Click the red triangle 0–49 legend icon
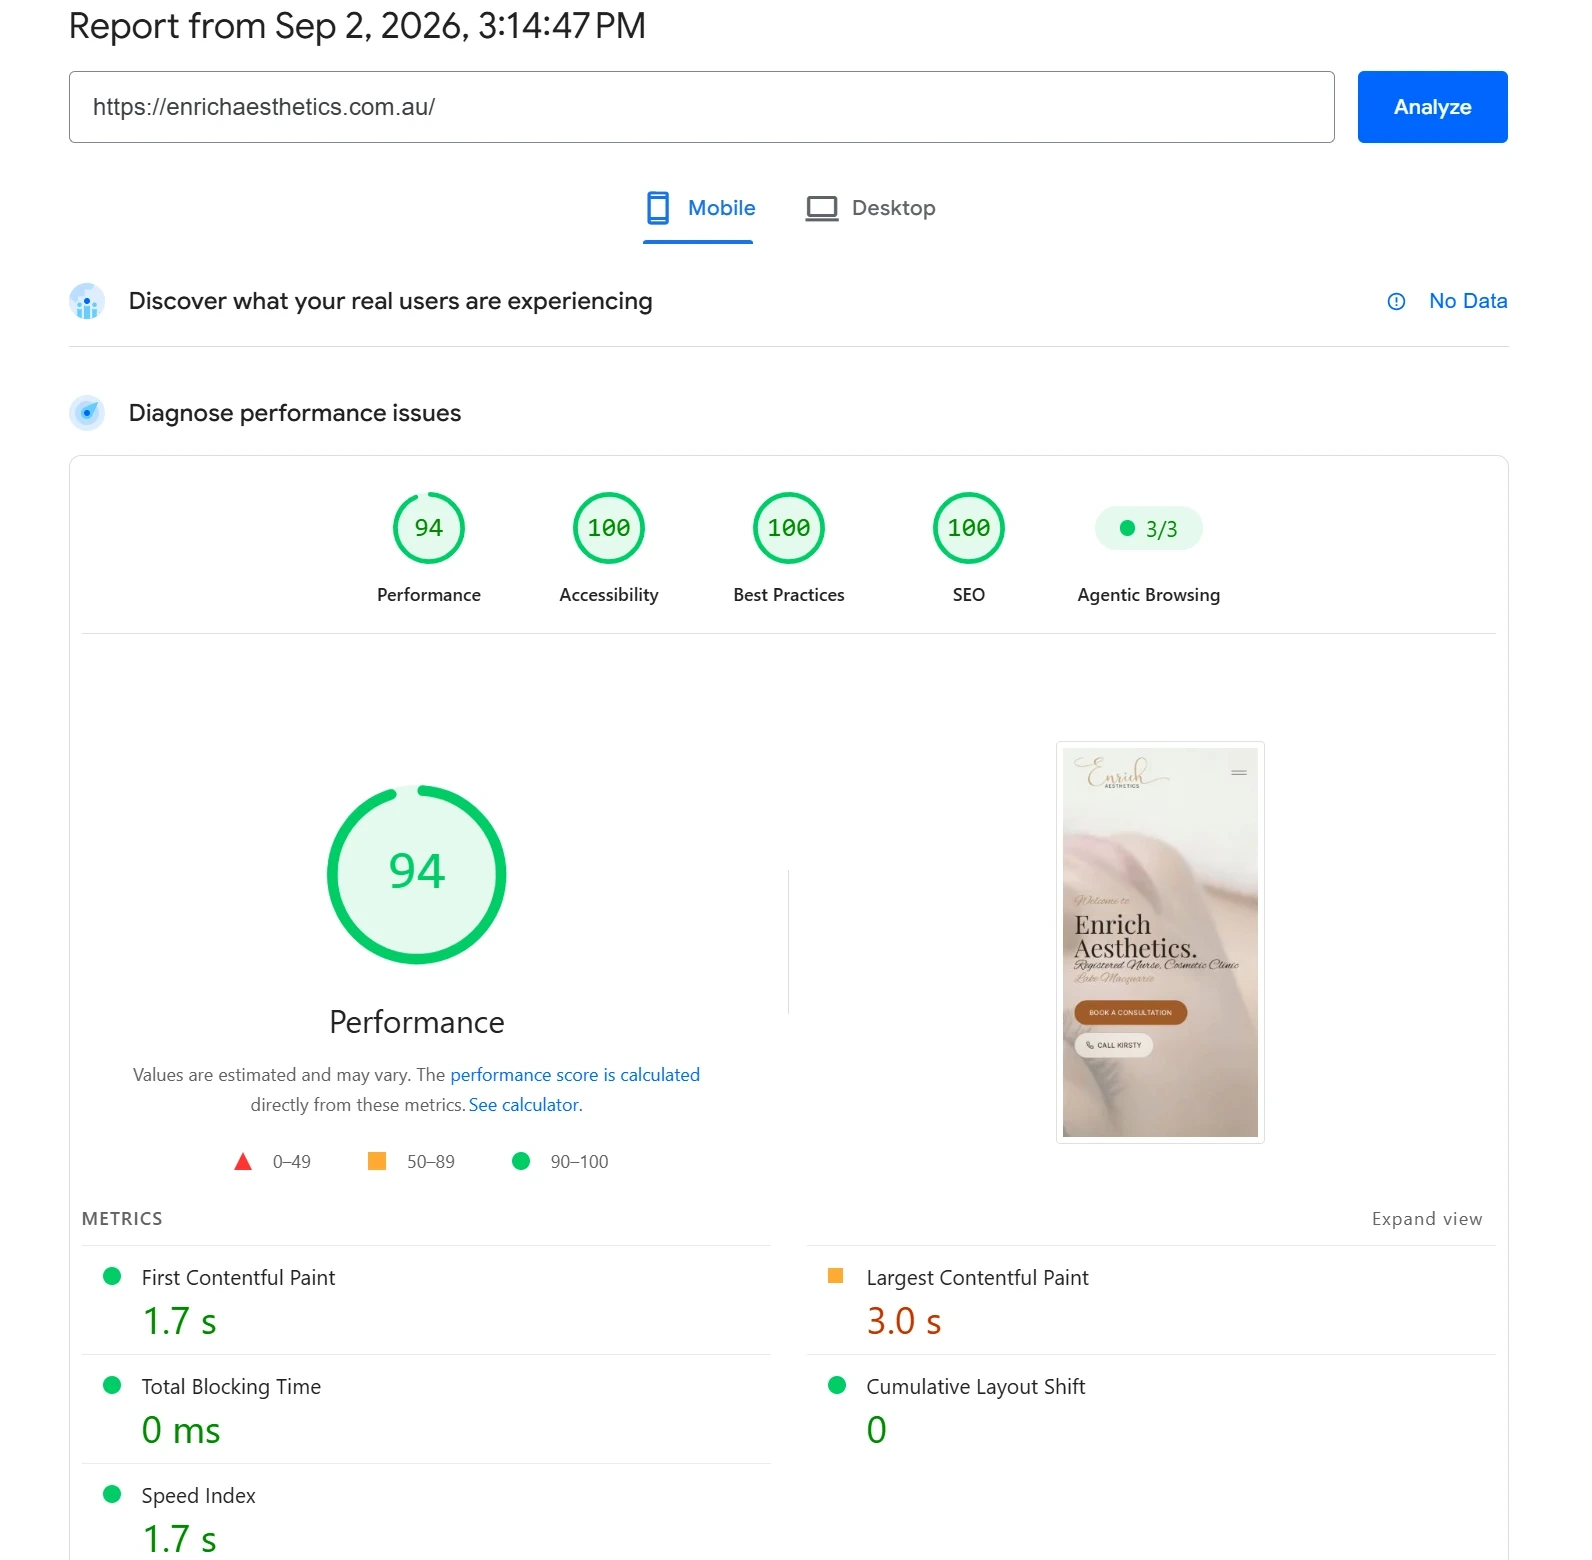Viewport: 1592px width, 1560px height. tap(243, 1162)
